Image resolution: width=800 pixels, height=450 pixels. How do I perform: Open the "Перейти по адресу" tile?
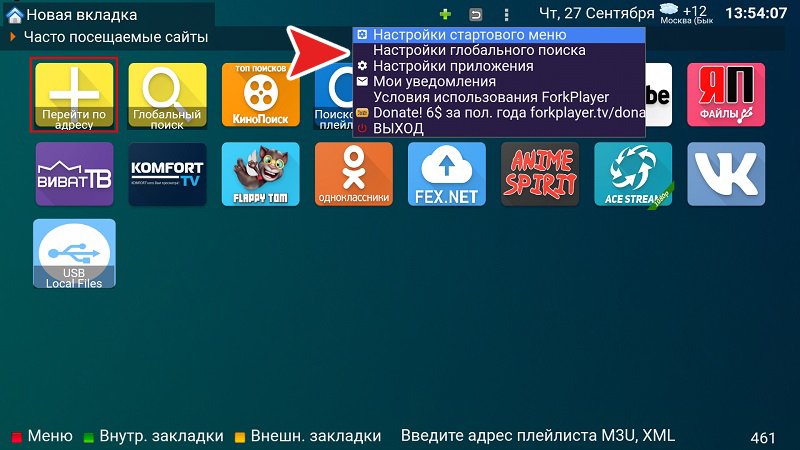74,94
